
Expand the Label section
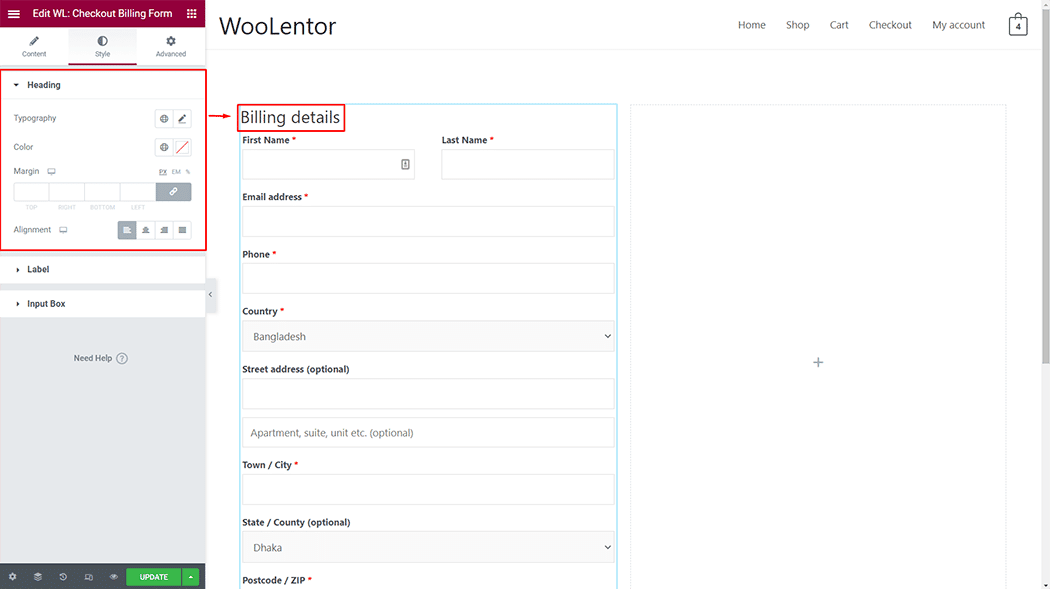(x=102, y=269)
